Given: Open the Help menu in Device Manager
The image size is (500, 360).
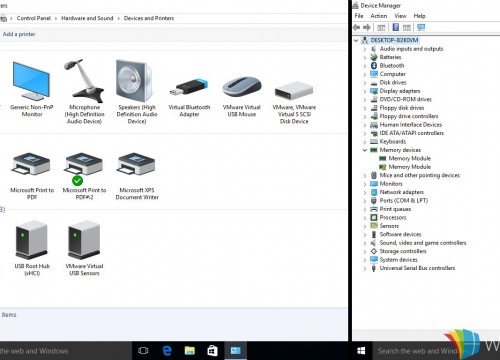Looking at the screenshot, I should [419, 16].
